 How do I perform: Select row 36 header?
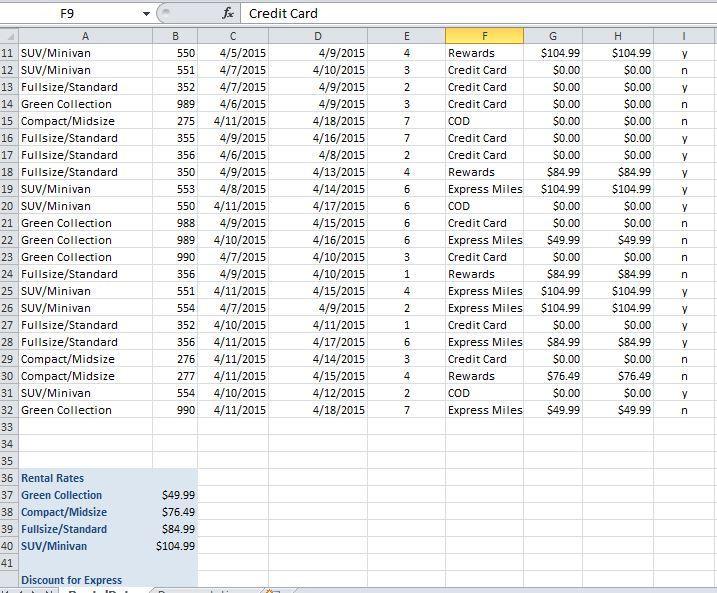click(x=9, y=478)
